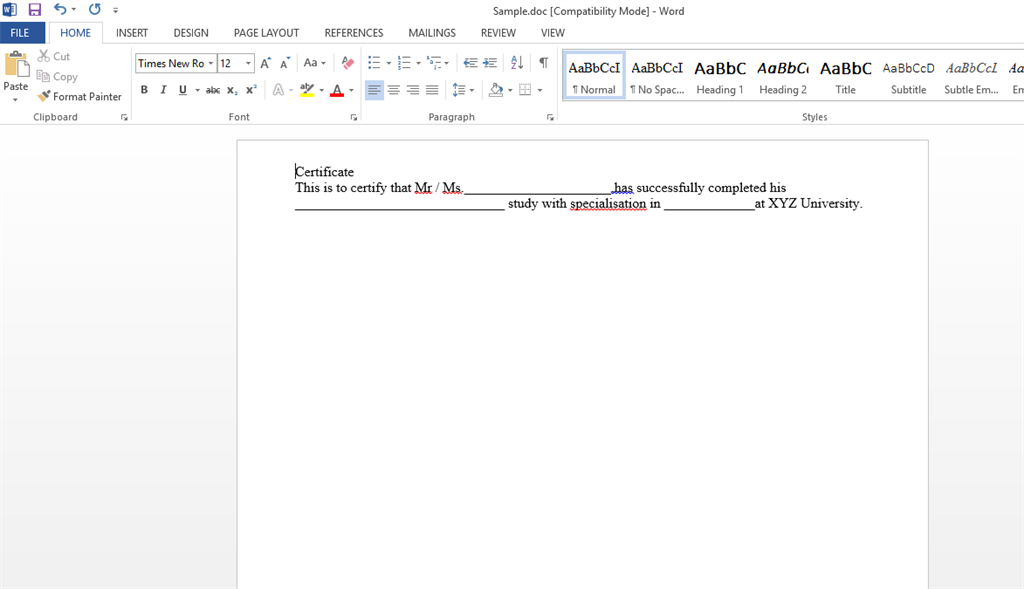
Task: Select the Italic formatting icon
Action: [162, 89]
